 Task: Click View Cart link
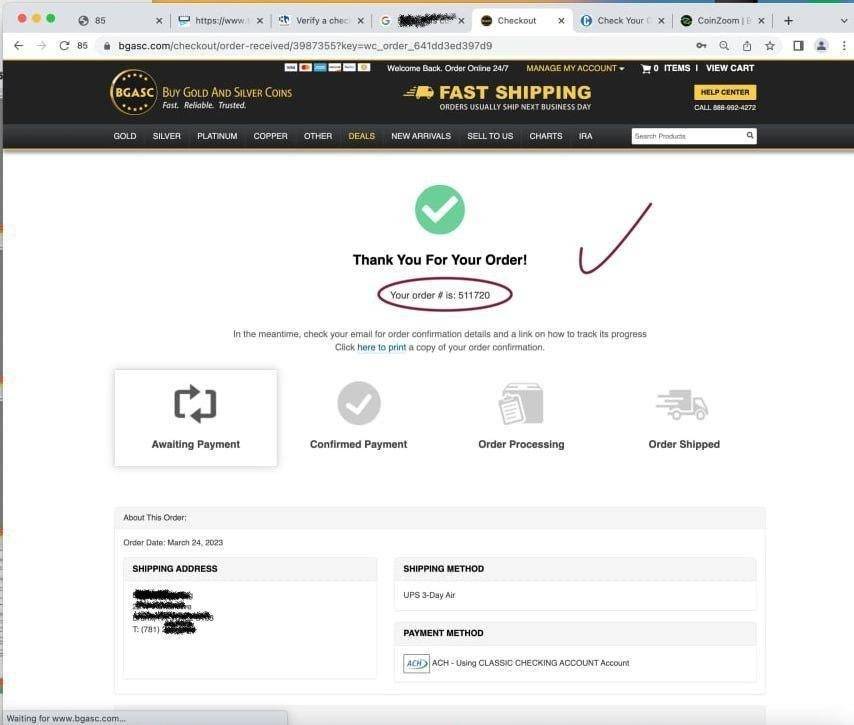click(x=730, y=68)
